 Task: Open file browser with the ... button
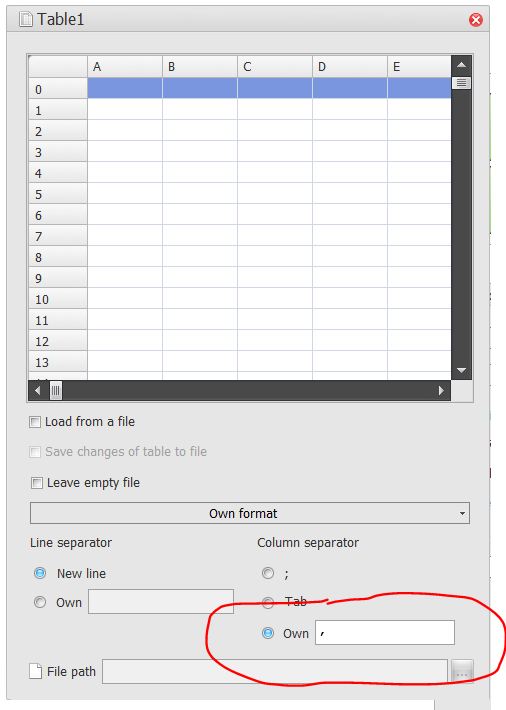[462, 672]
